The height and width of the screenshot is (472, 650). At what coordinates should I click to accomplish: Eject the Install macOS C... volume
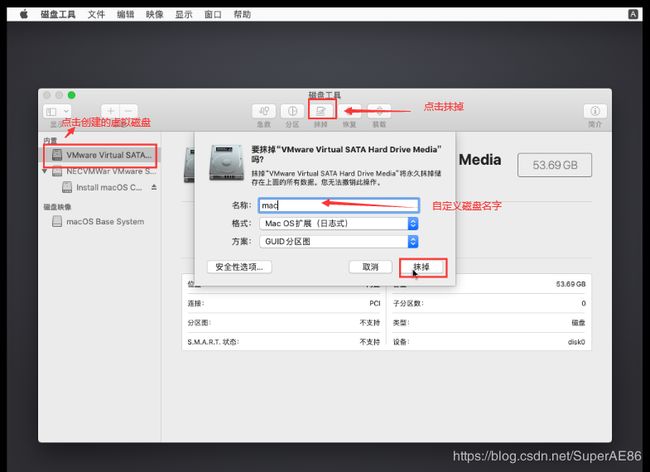[x=154, y=187]
